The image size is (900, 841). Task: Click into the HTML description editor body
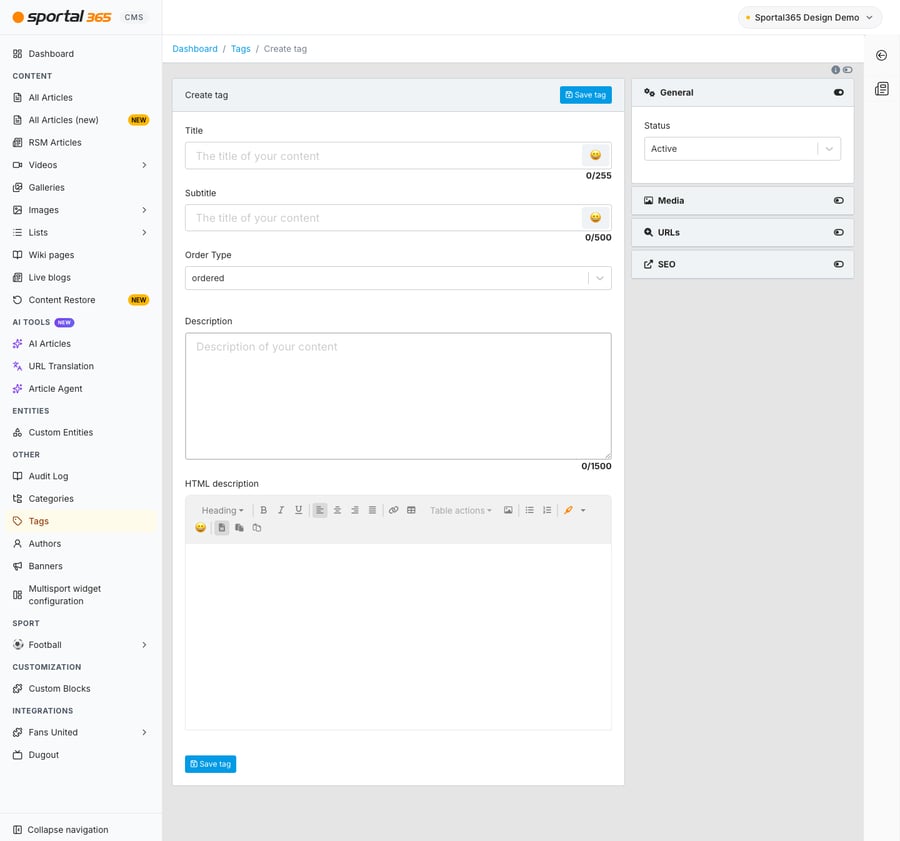(398, 636)
